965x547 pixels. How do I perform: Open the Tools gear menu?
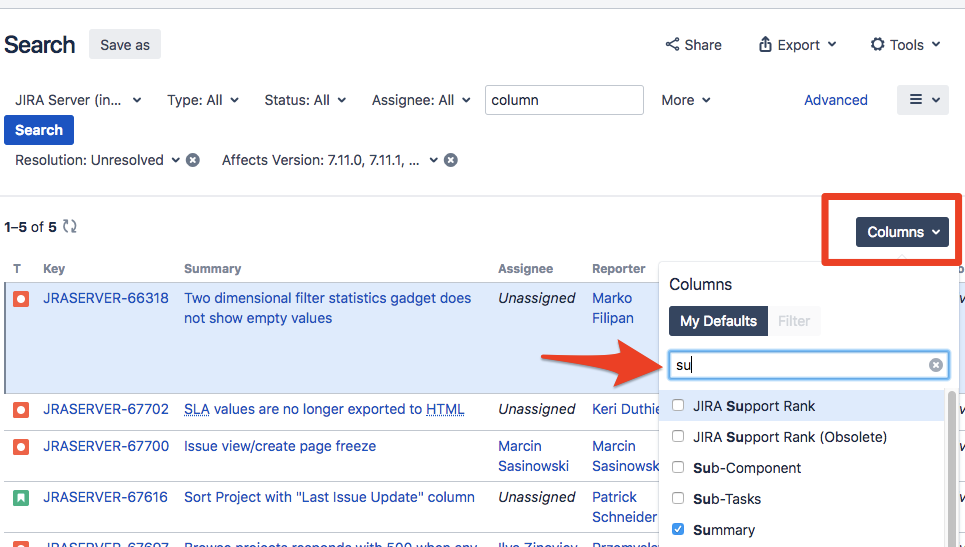[905, 45]
